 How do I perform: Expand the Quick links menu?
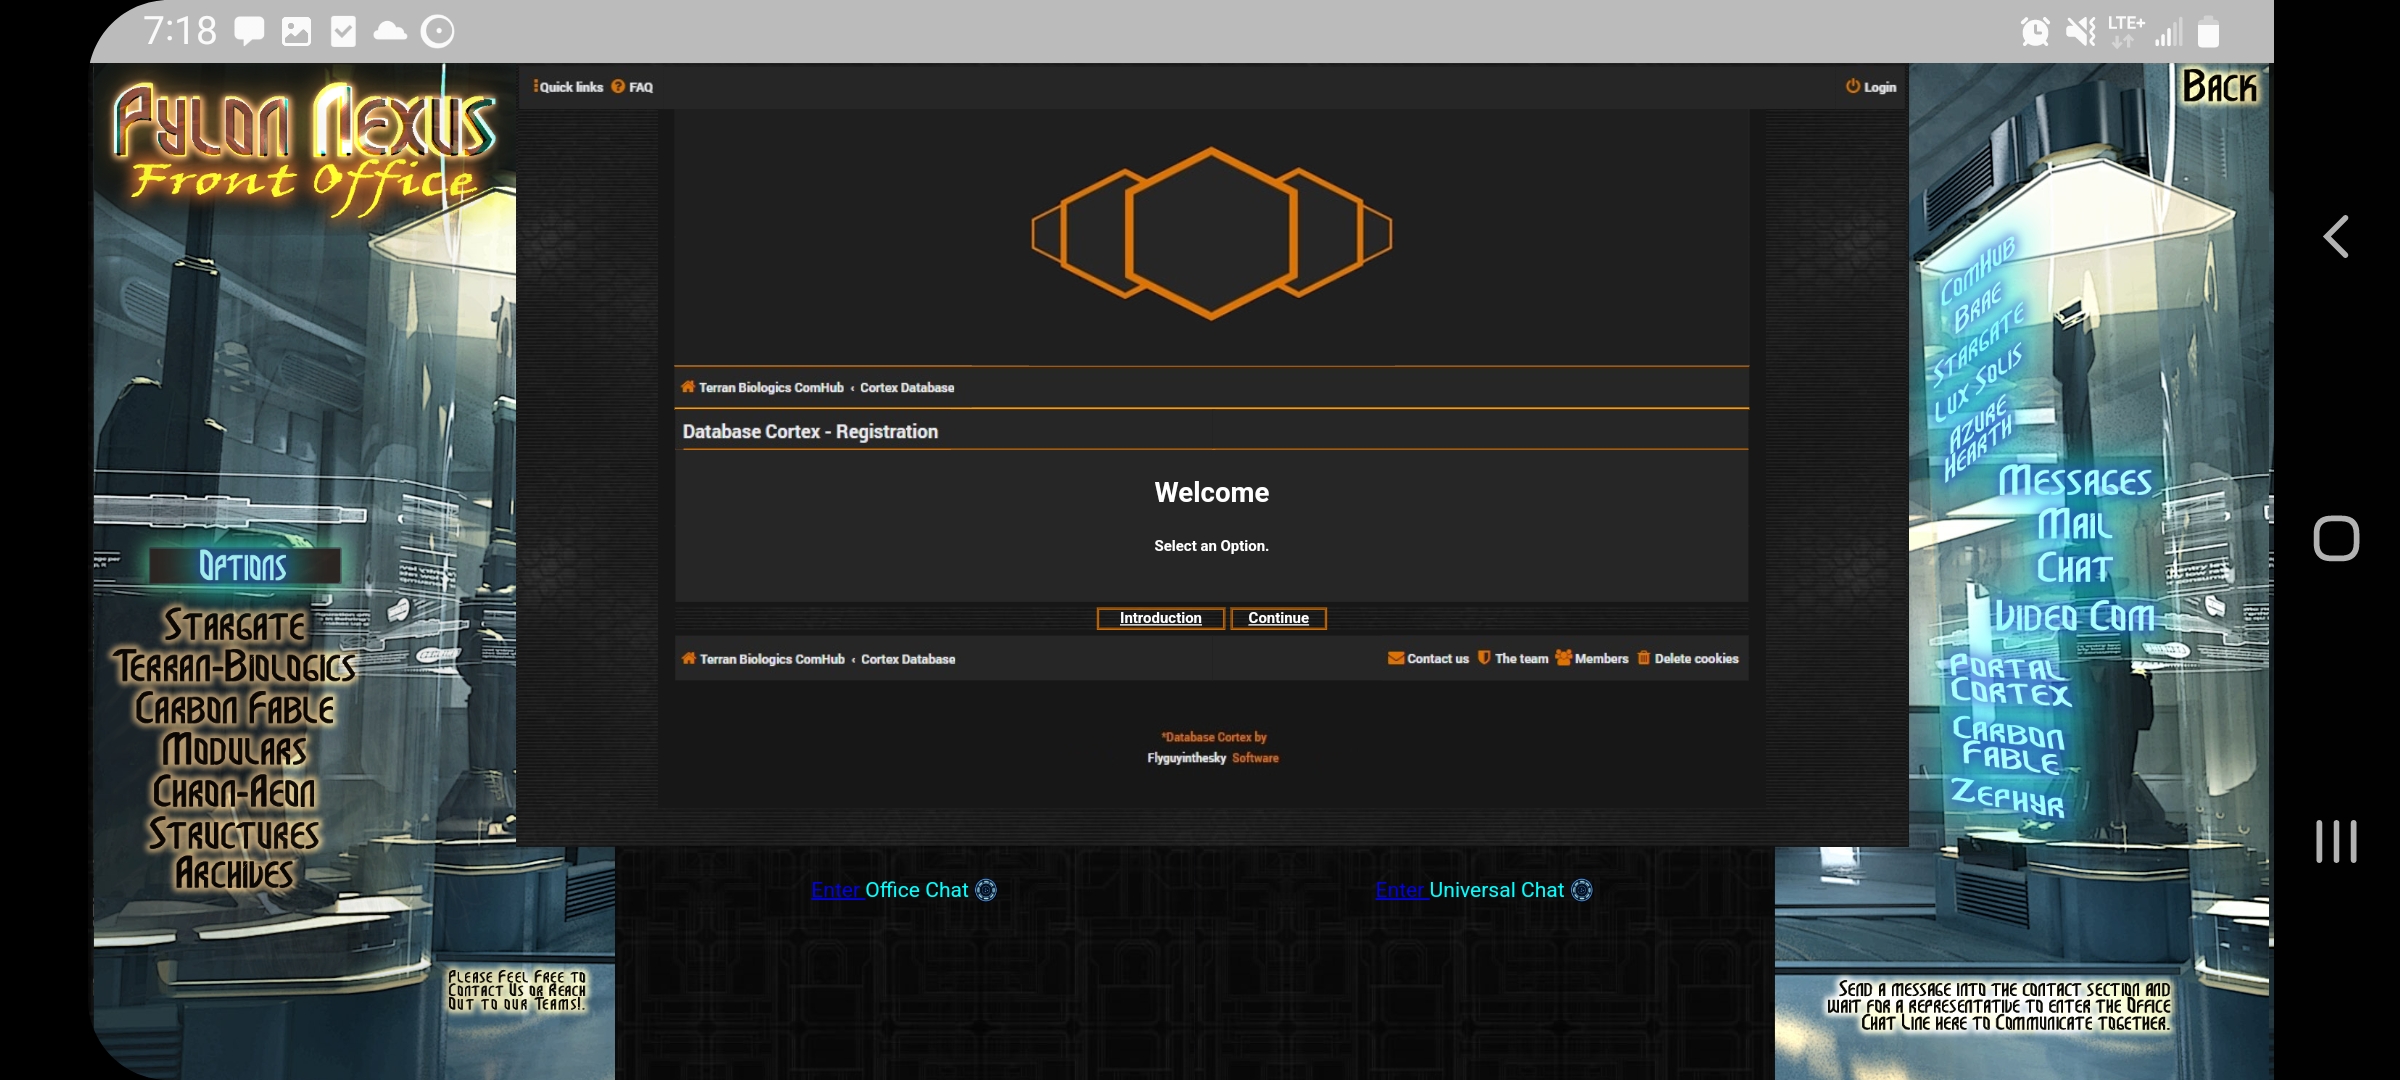(568, 87)
